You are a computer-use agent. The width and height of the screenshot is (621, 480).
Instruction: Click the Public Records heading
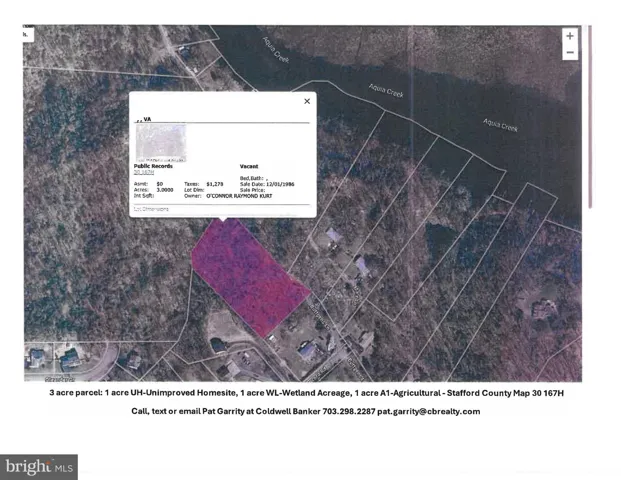pyautogui.click(x=152, y=164)
